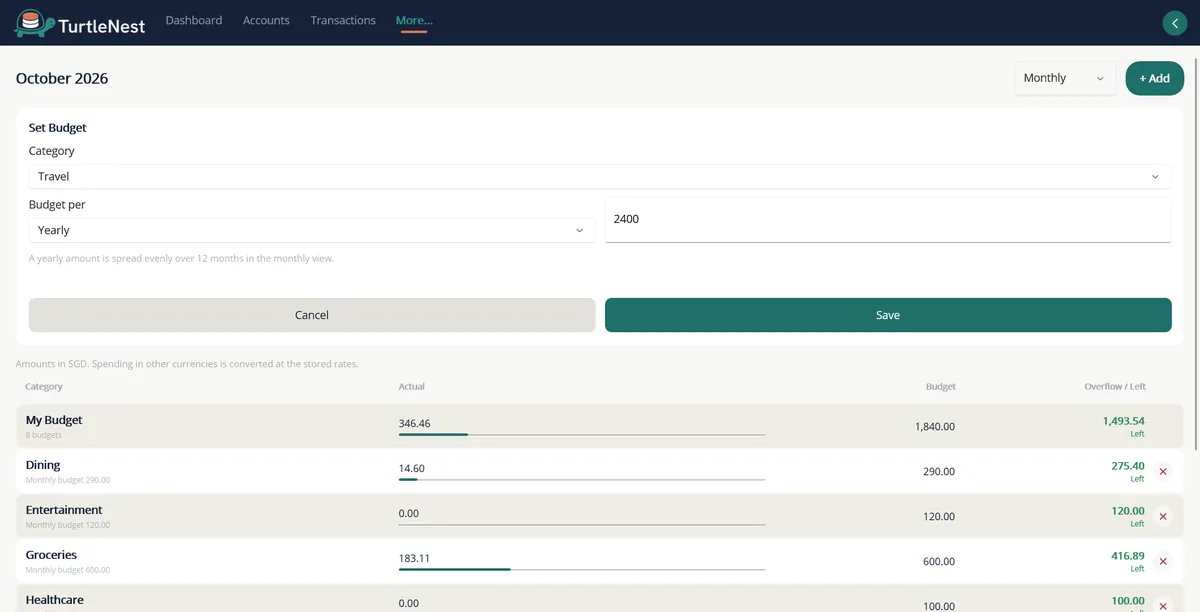This screenshot has width=1200, height=612.
Task: Click the Groceries spending progress bar
Action: pyautogui.click(x=582, y=569)
